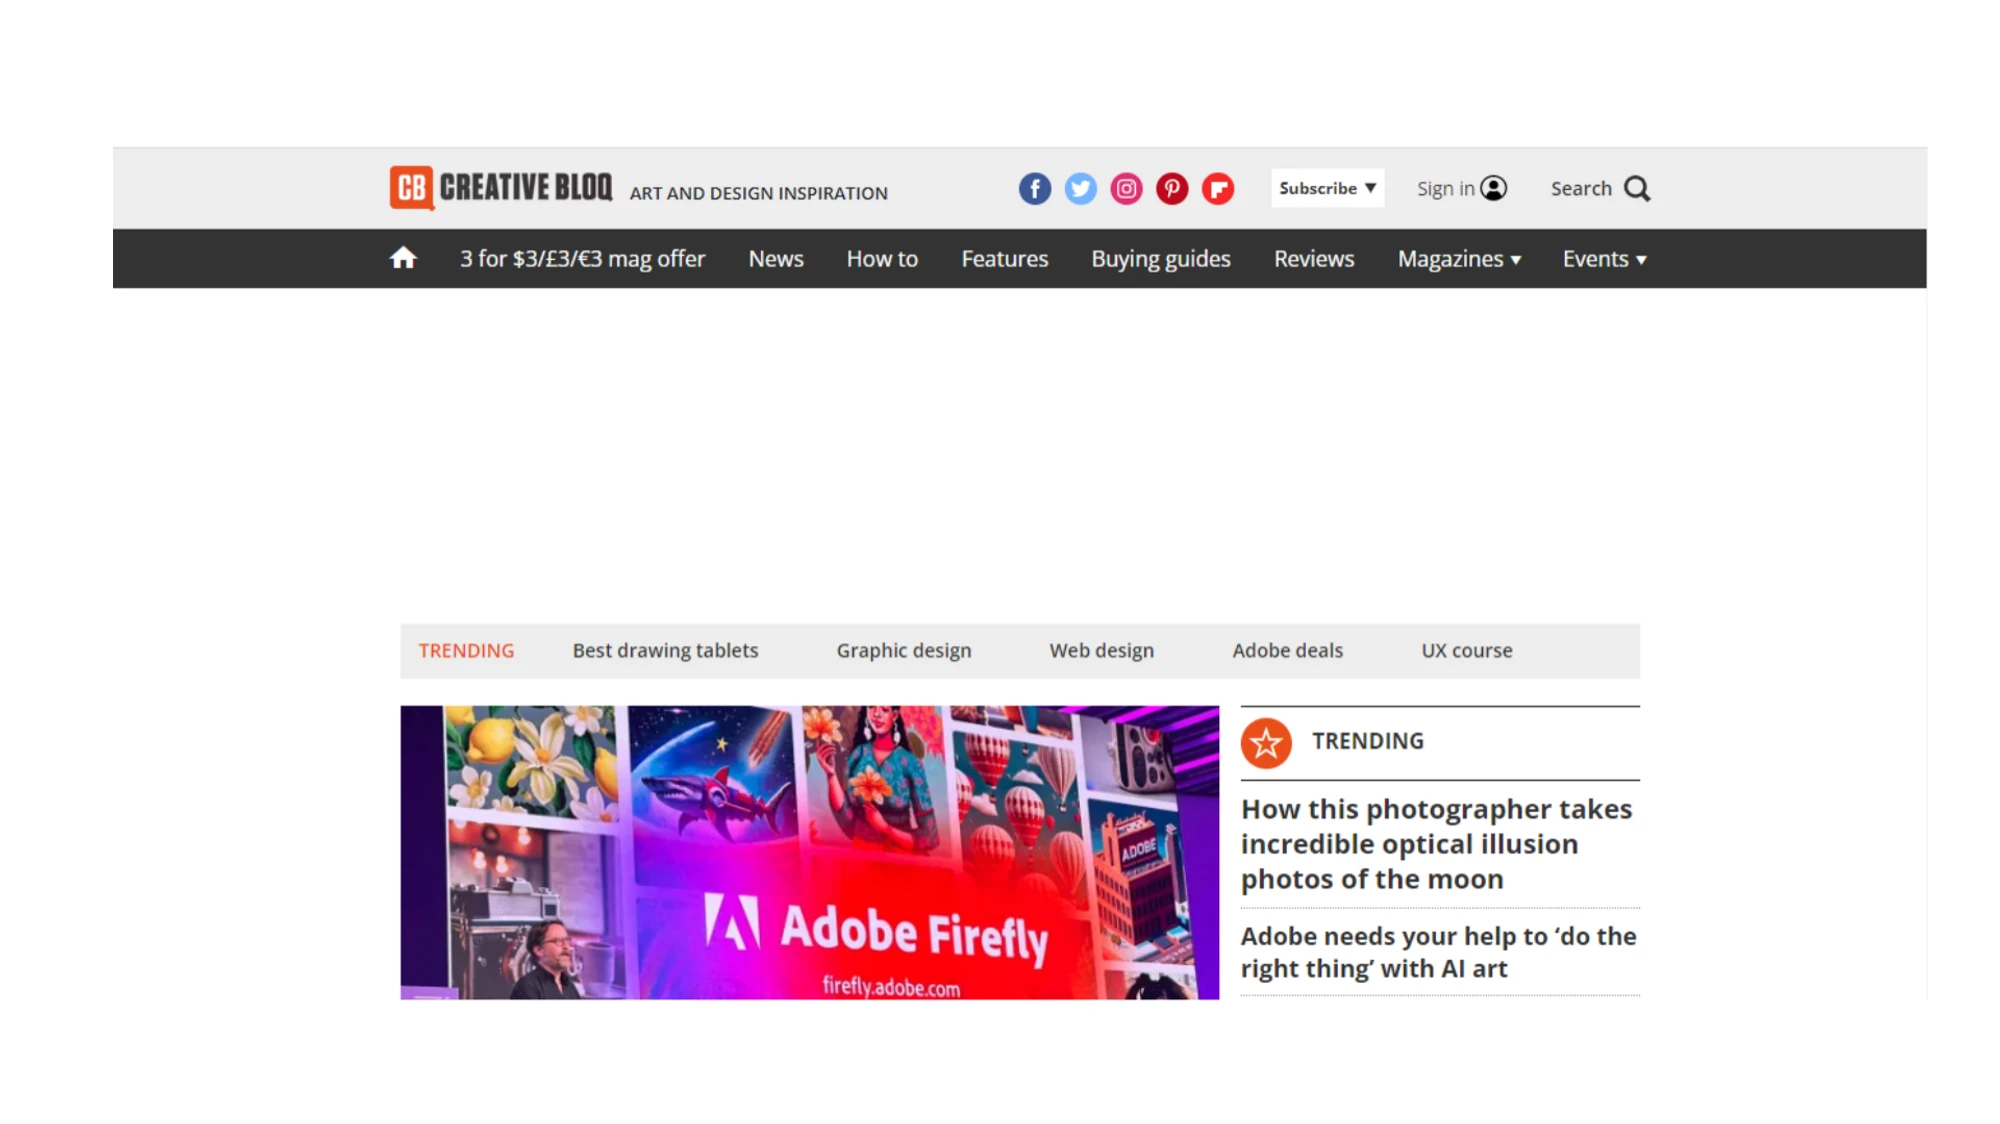This screenshot has height=1124, width=2000.
Task: Open the Pinterest social icon
Action: click(x=1172, y=189)
